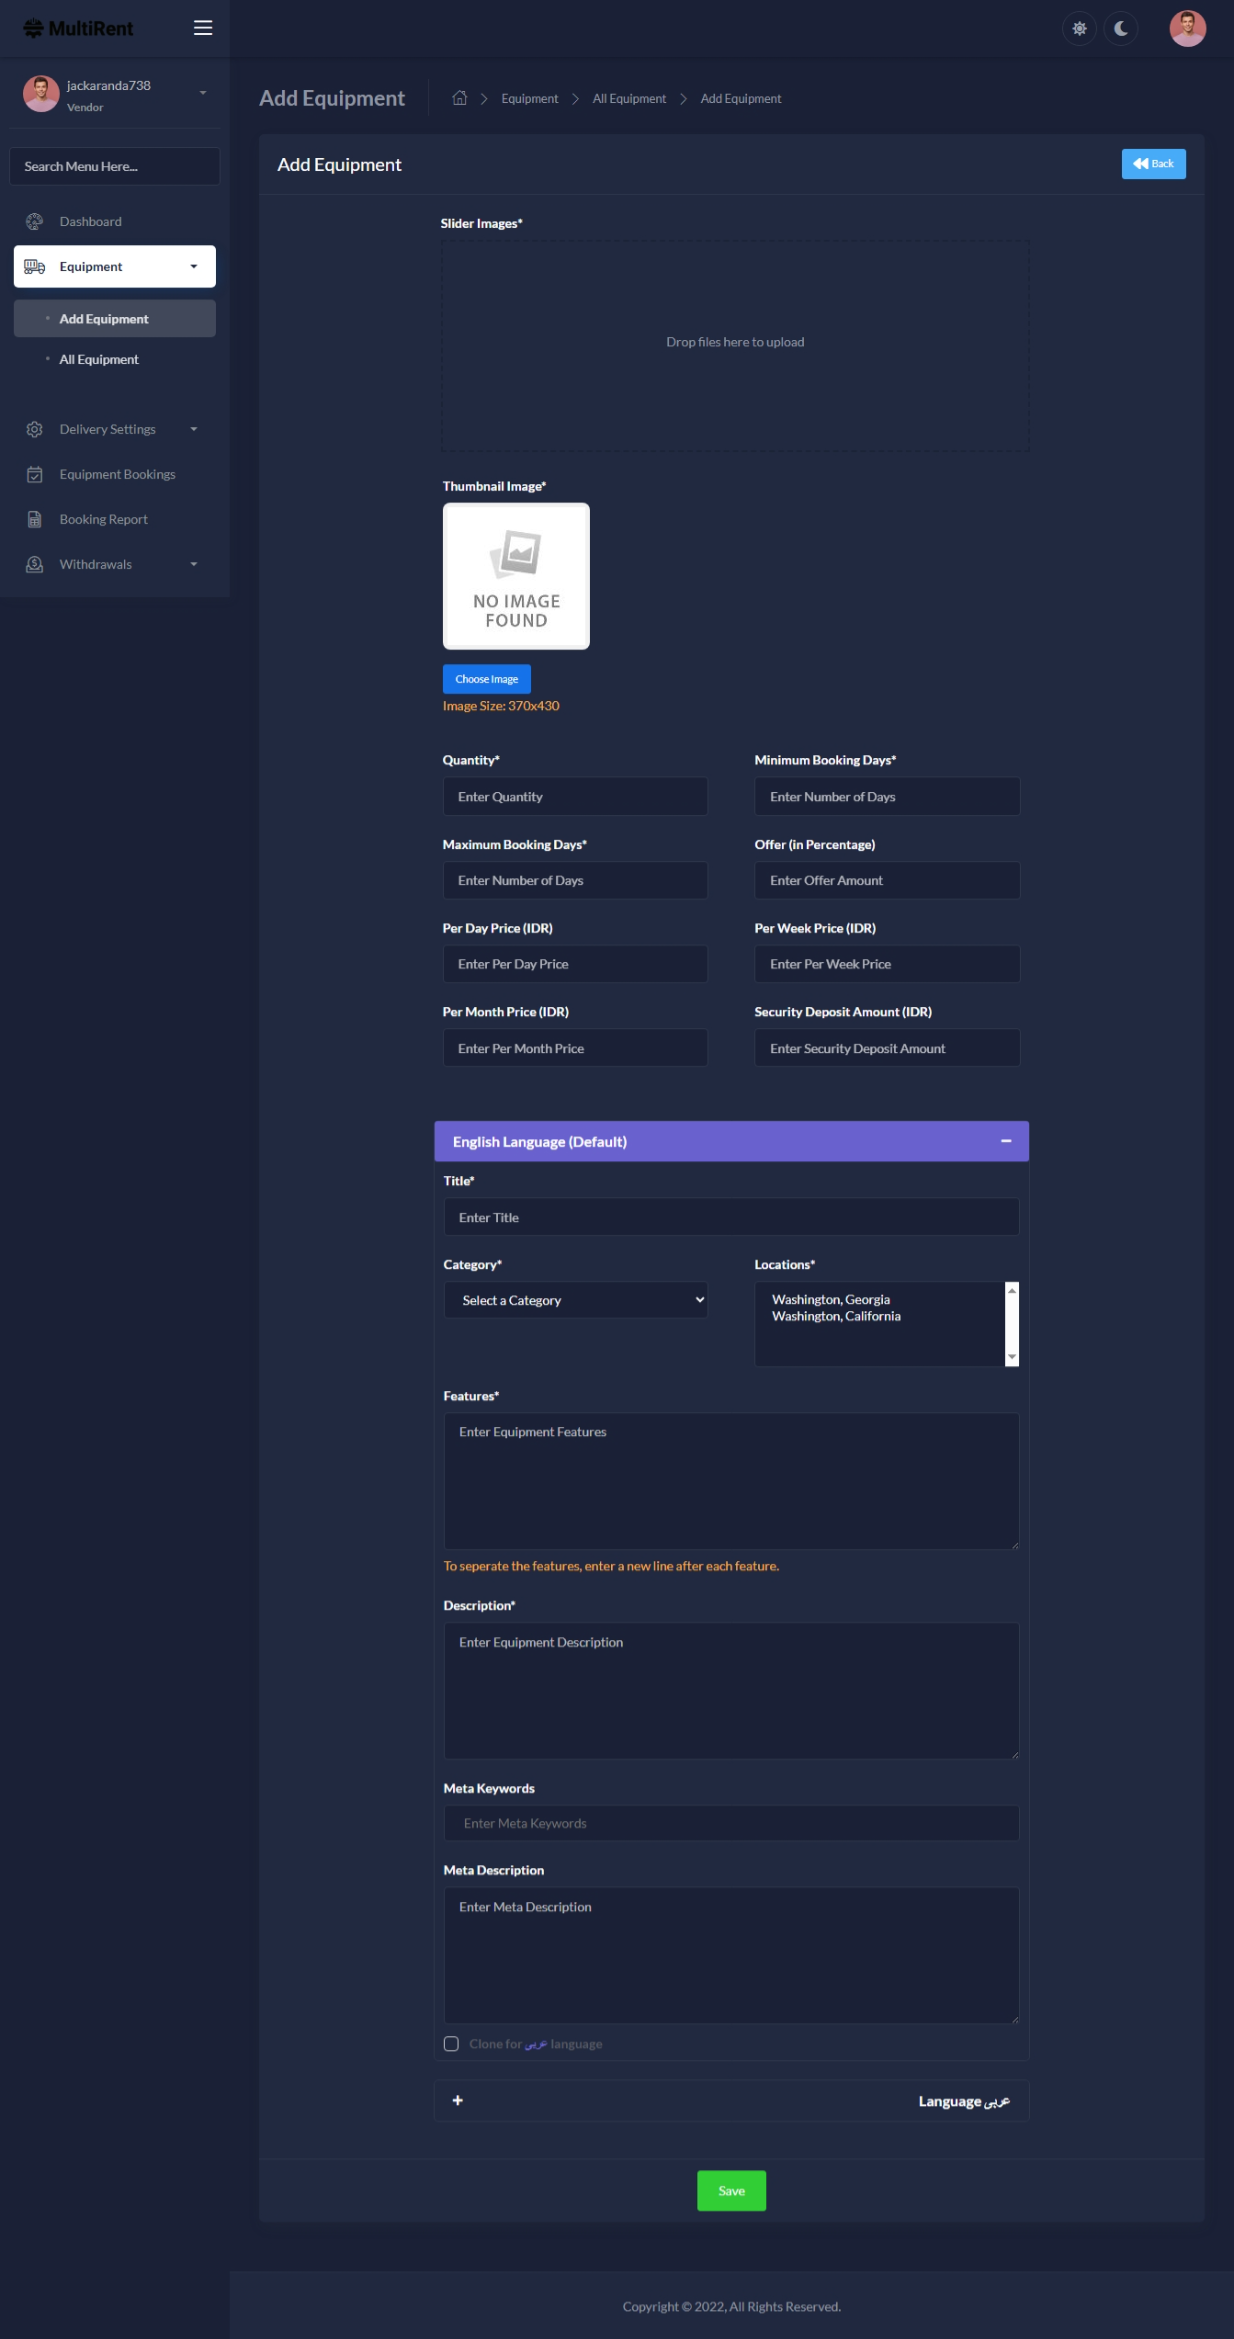This screenshot has width=1234, height=2339.
Task: Click the Withdrawals money icon
Action: pyautogui.click(x=35, y=565)
